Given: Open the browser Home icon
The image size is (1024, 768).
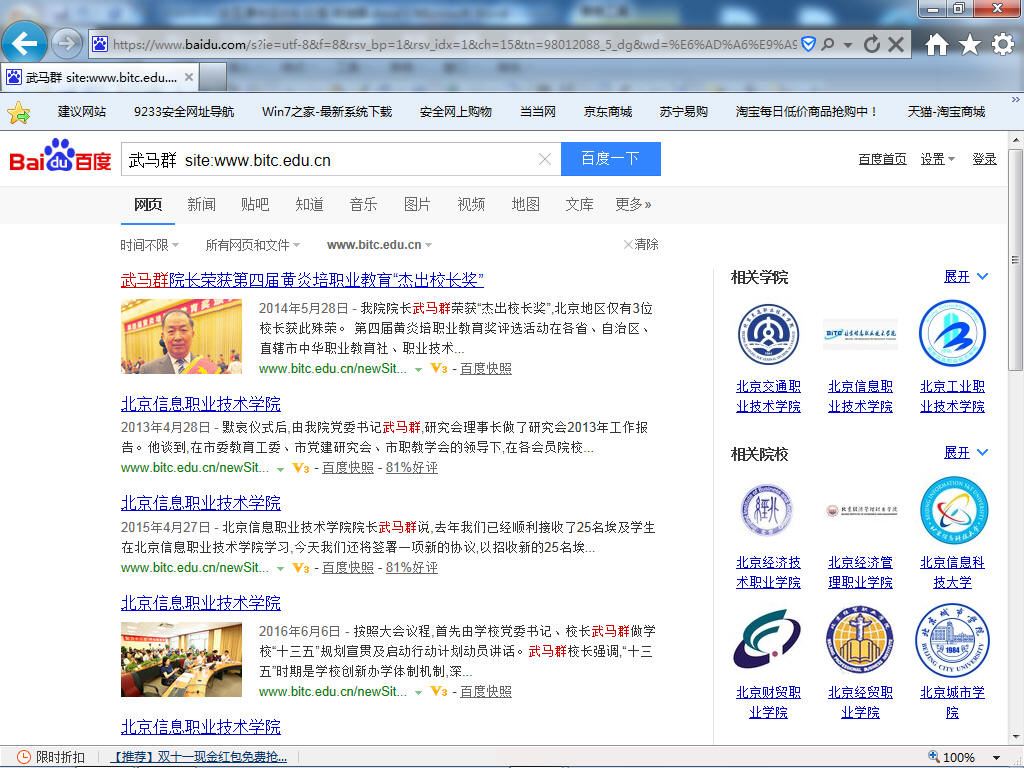Looking at the screenshot, I should pyautogui.click(x=936, y=44).
